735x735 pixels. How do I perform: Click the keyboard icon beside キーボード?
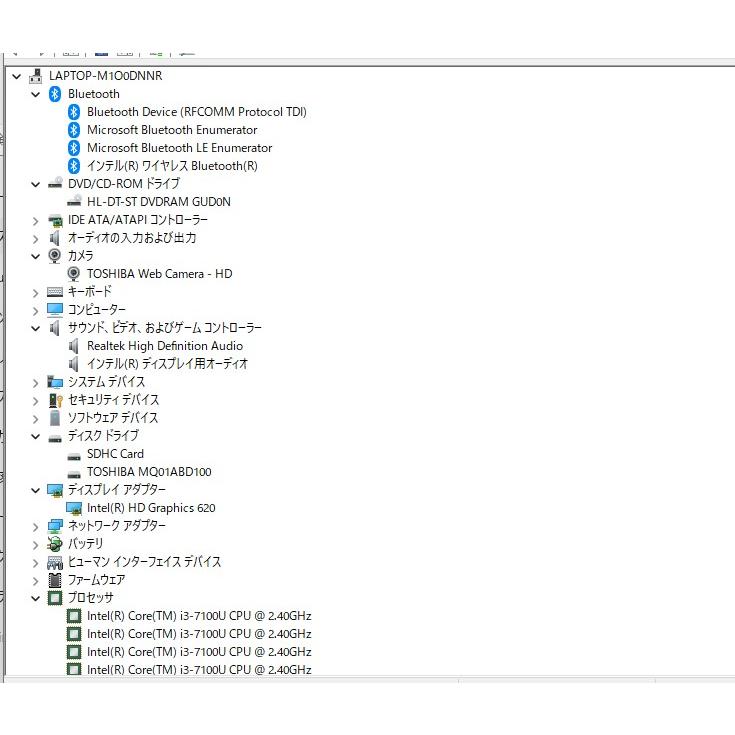click(x=55, y=292)
